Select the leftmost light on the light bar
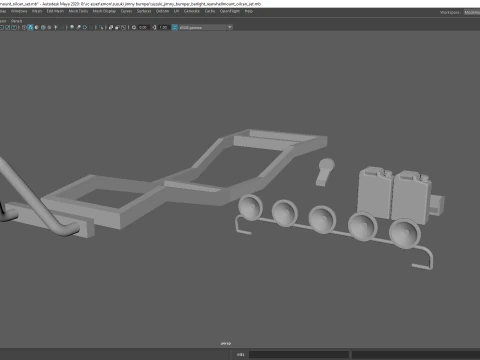The width and height of the screenshot is (480, 360). tap(250, 207)
